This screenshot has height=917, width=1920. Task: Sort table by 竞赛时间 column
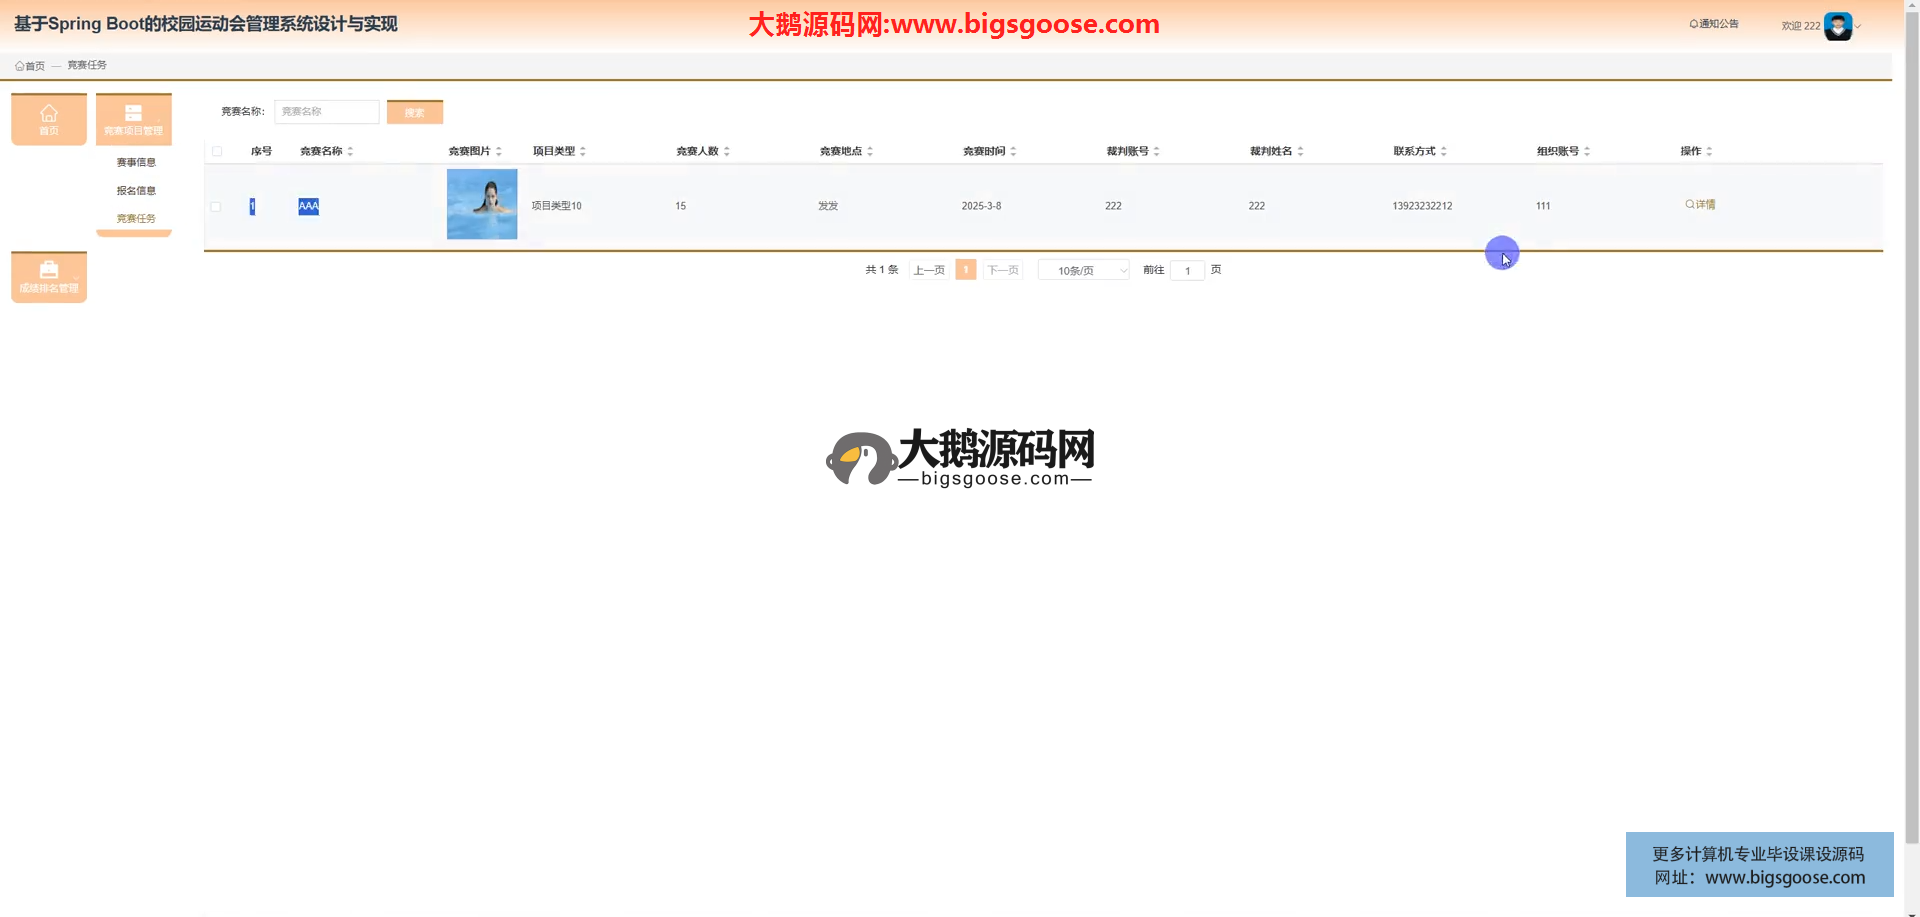1013,152
